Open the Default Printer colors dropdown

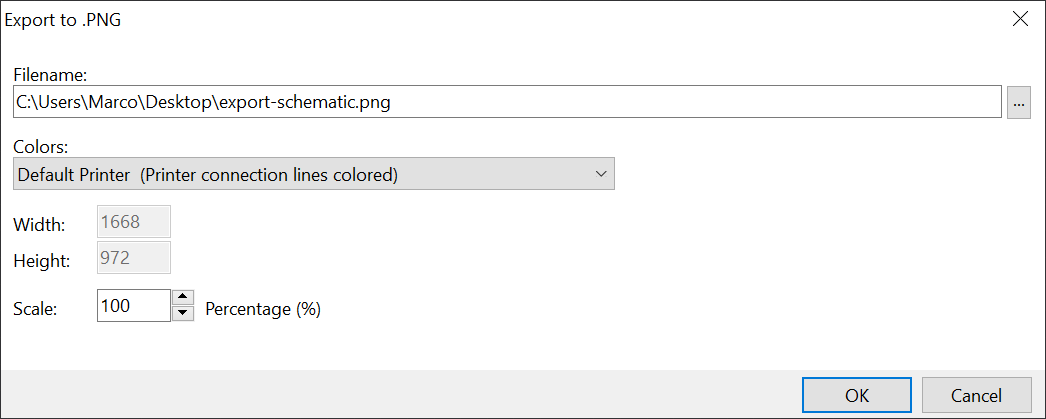click(x=314, y=174)
